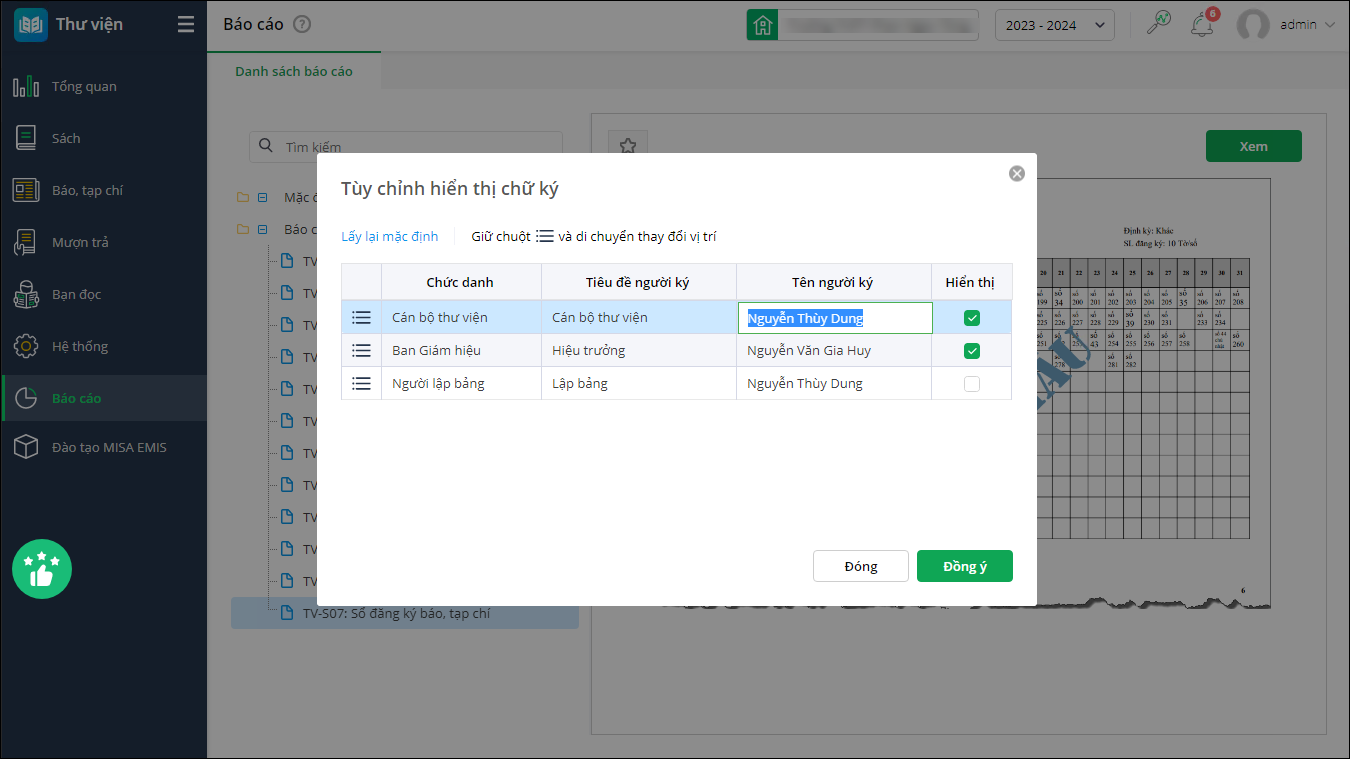Open the 2023 - 2024 school year dropdown
Screen dimensions: 1350x759
[x=1055, y=25]
